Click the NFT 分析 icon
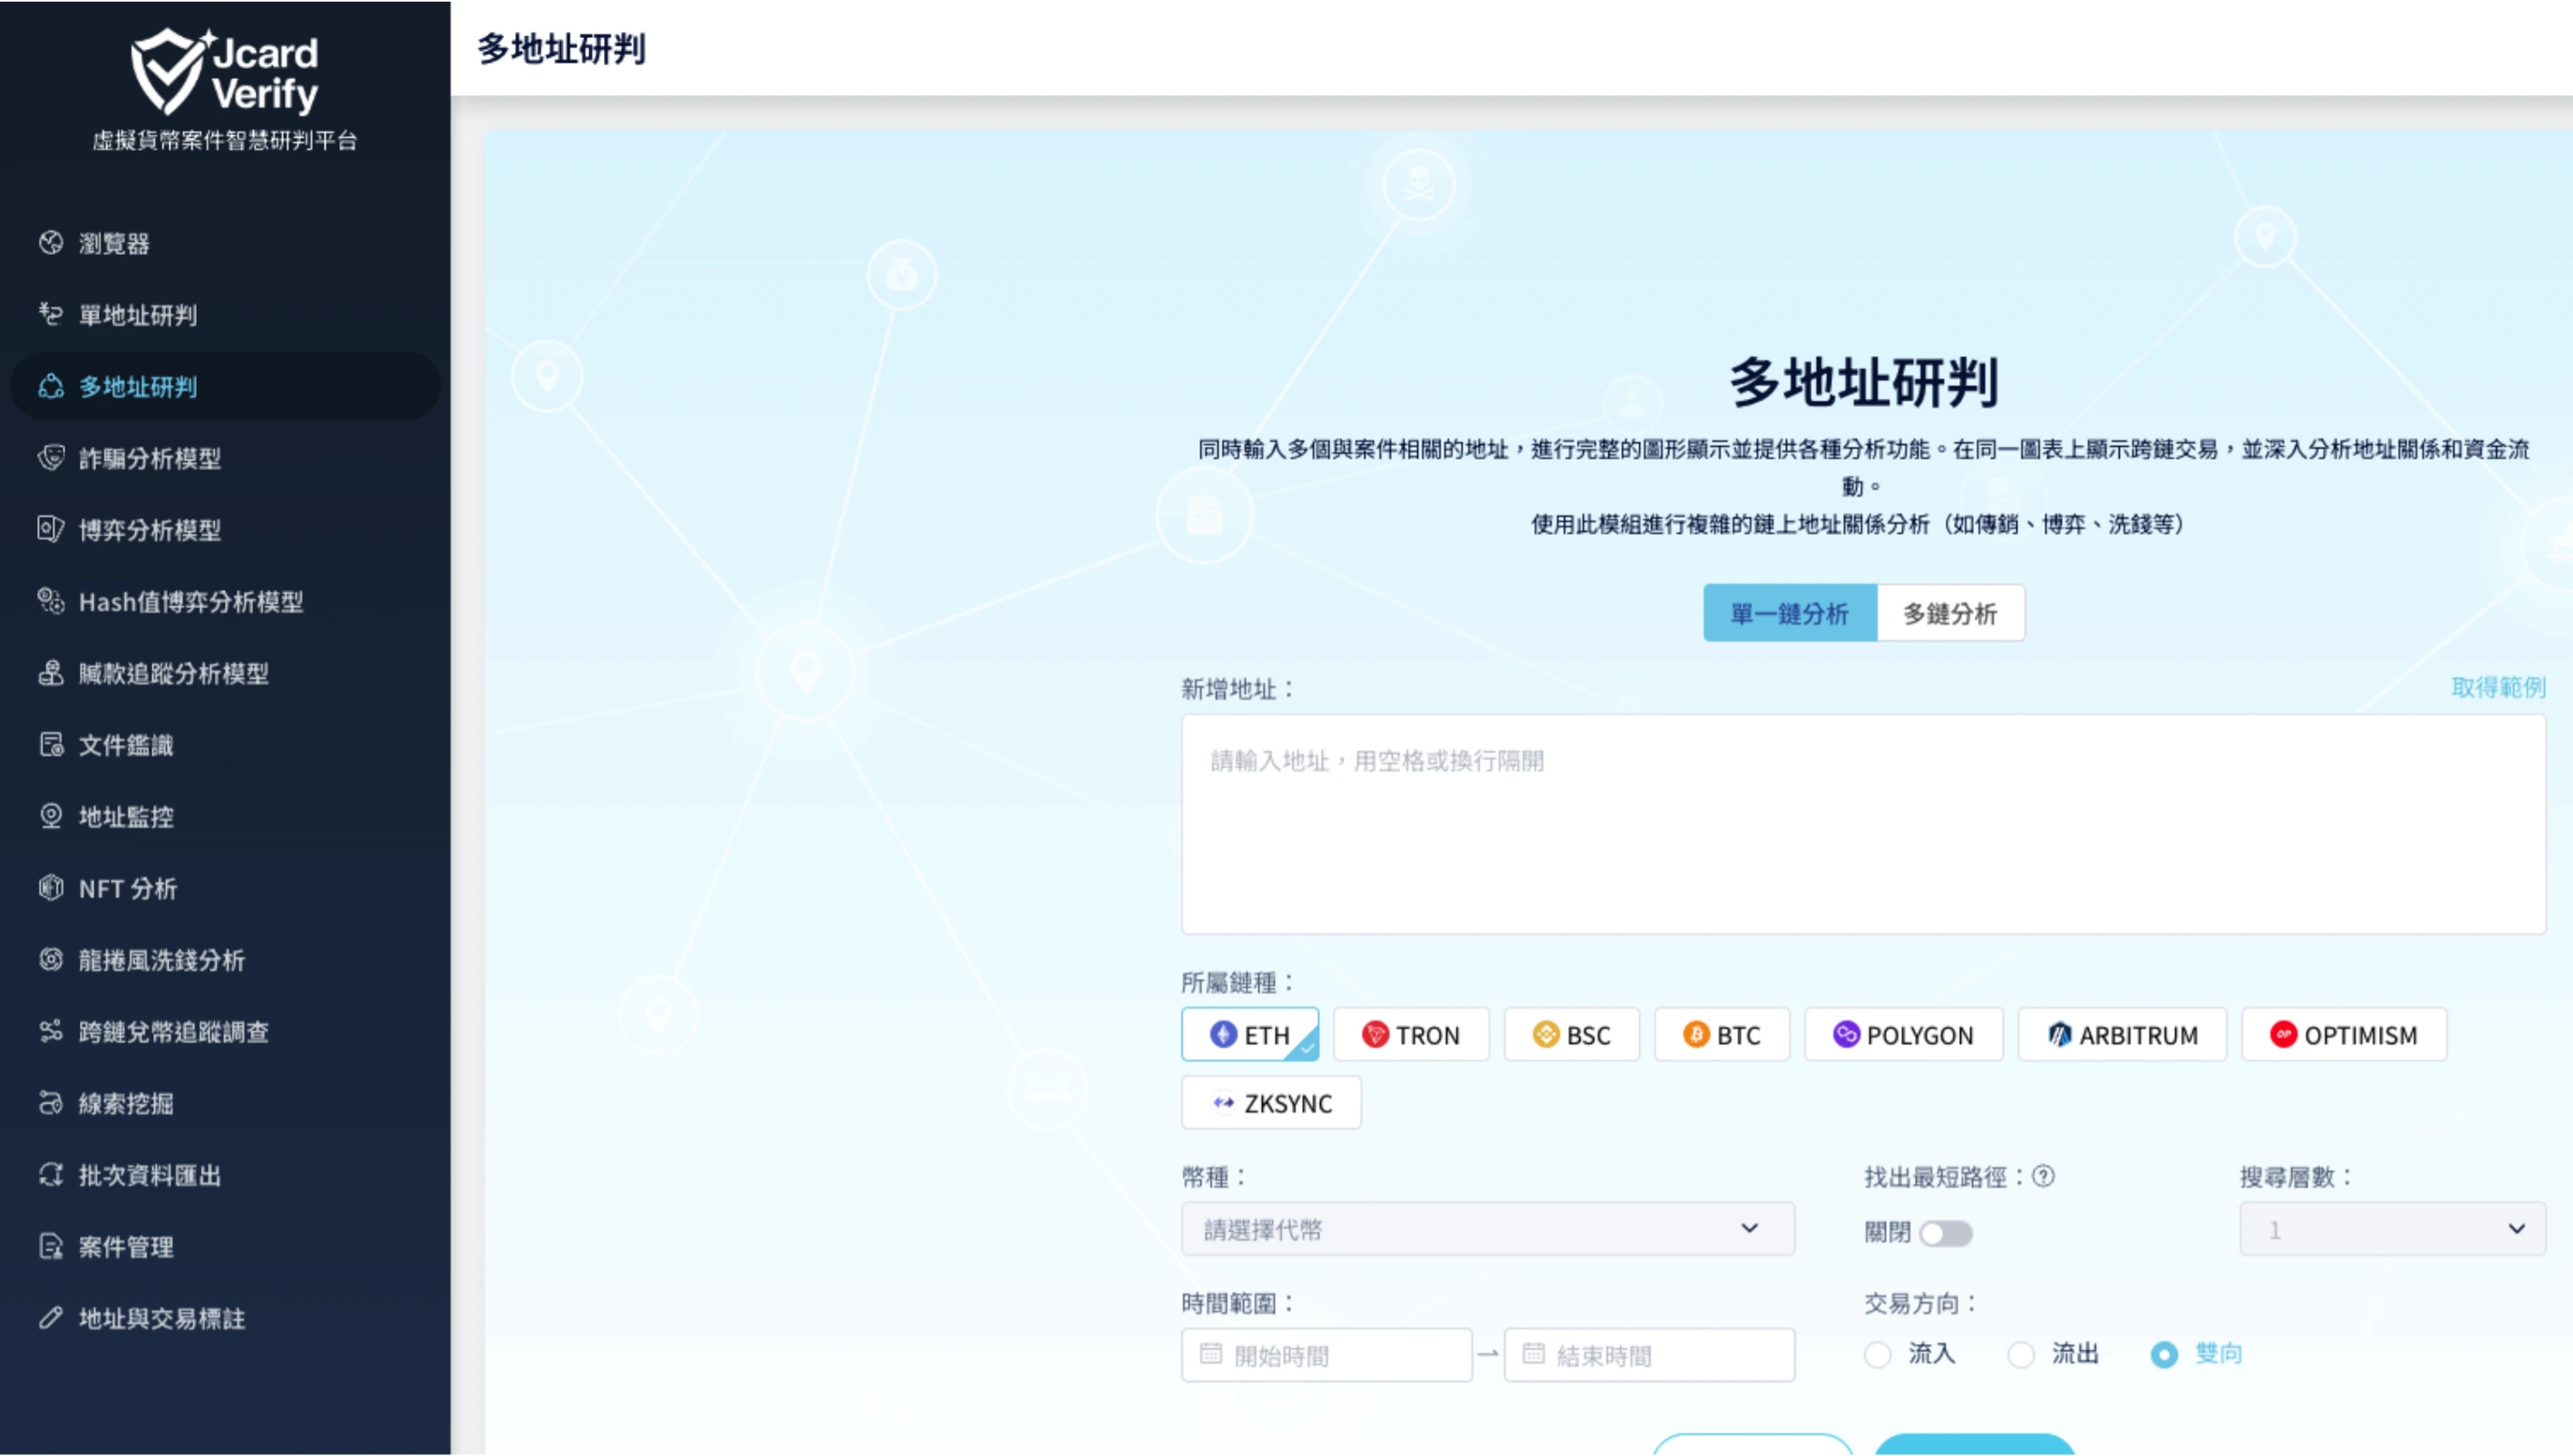This screenshot has width=2573, height=1456. point(51,888)
